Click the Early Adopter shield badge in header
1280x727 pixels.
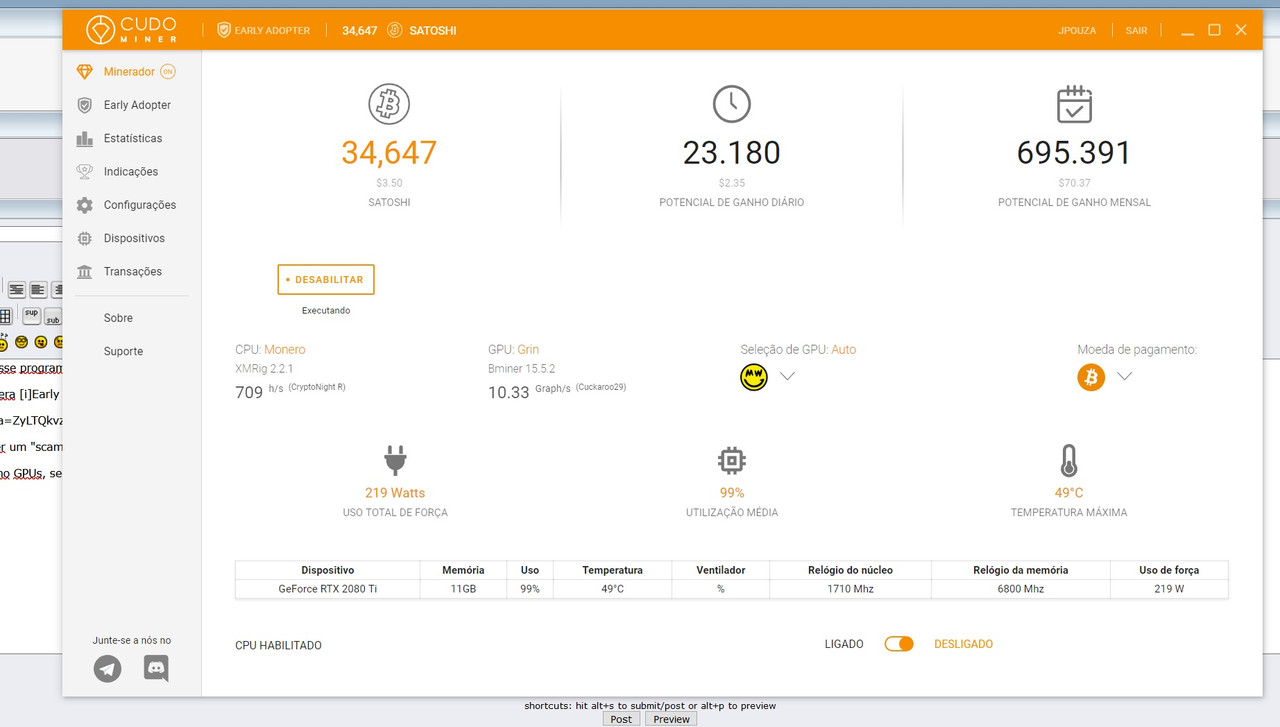pos(224,30)
